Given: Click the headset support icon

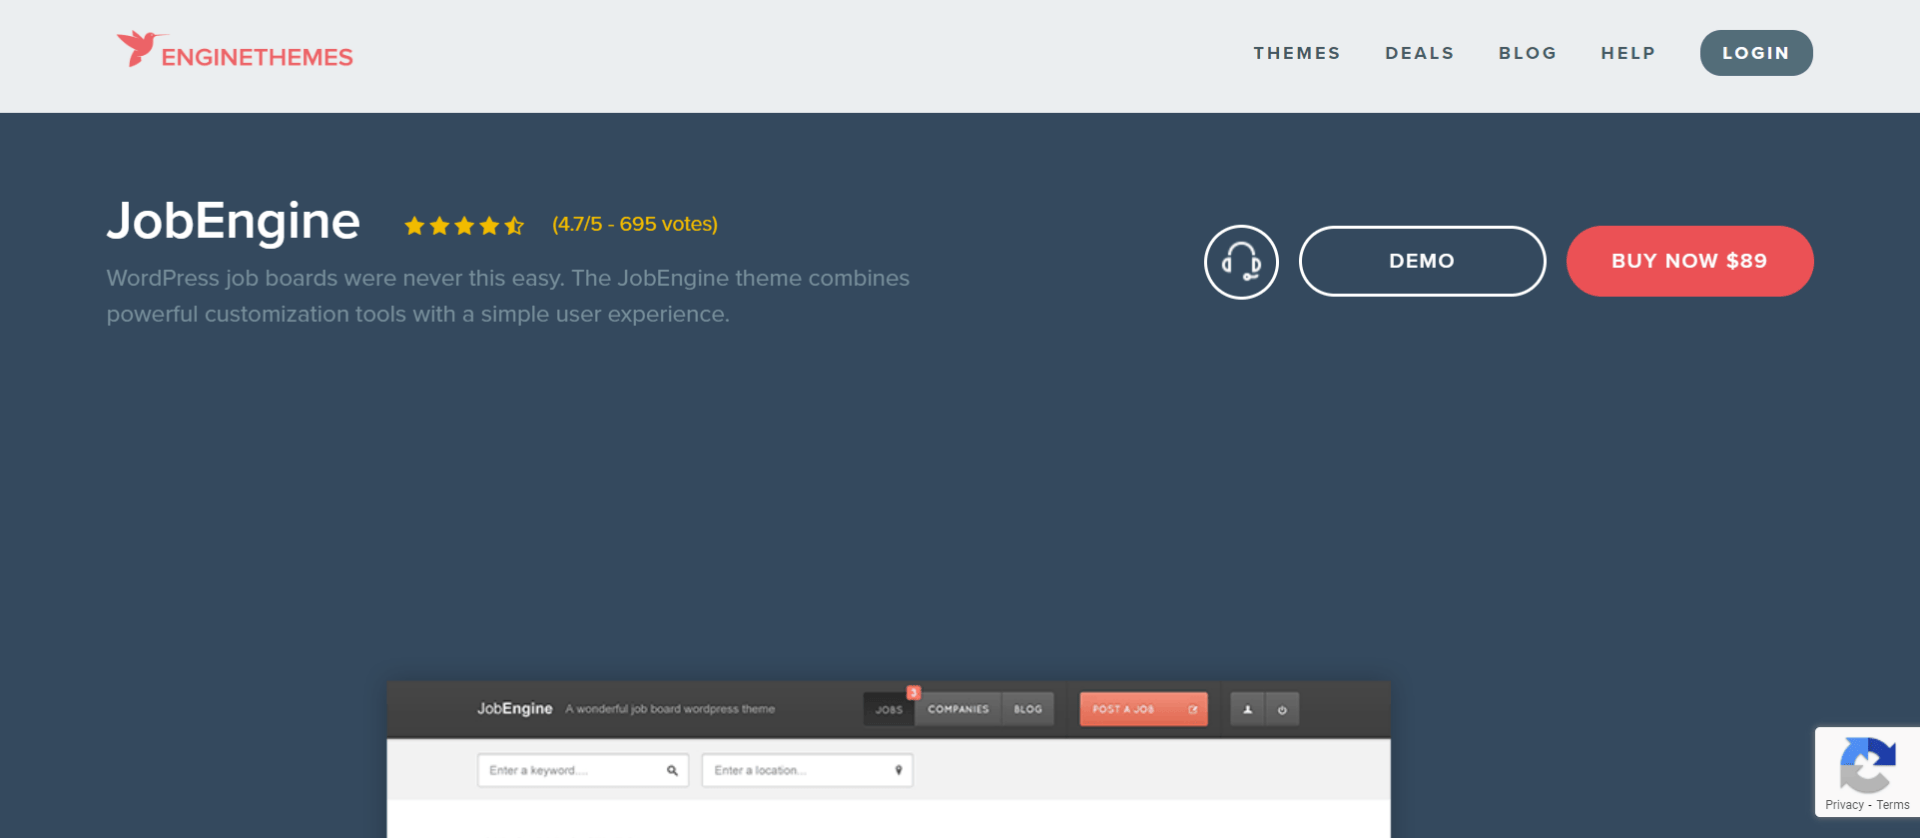Looking at the screenshot, I should click(x=1241, y=262).
